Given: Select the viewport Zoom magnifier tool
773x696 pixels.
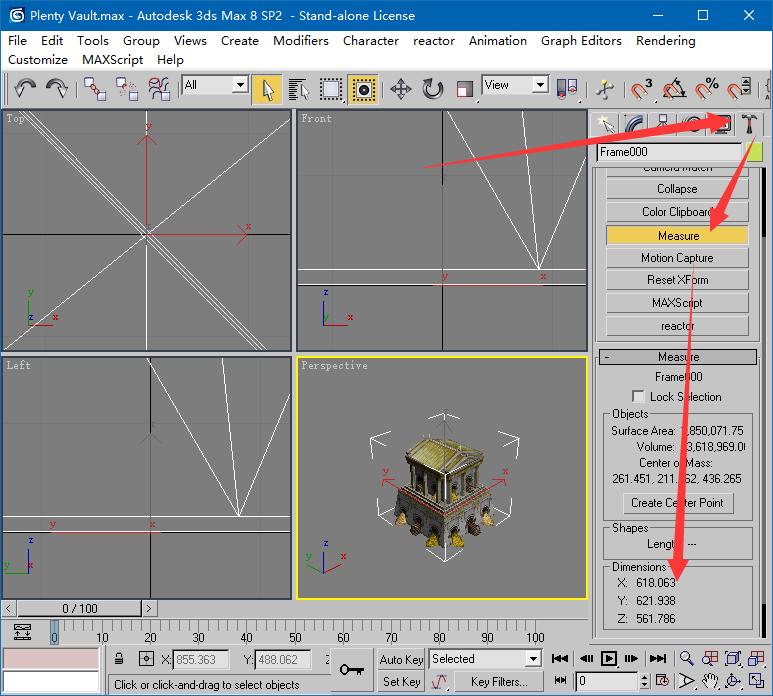Looking at the screenshot, I should [x=687, y=659].
